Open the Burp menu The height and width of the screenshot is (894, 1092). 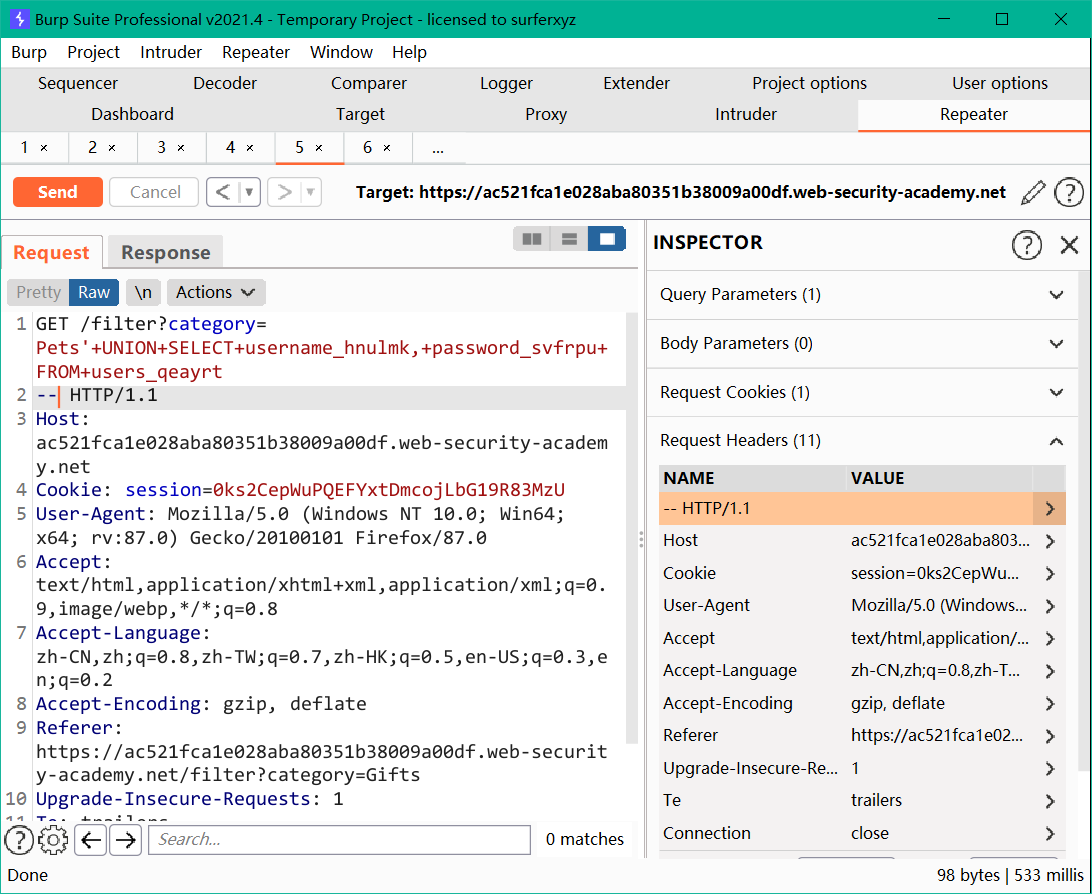[29, 52]
